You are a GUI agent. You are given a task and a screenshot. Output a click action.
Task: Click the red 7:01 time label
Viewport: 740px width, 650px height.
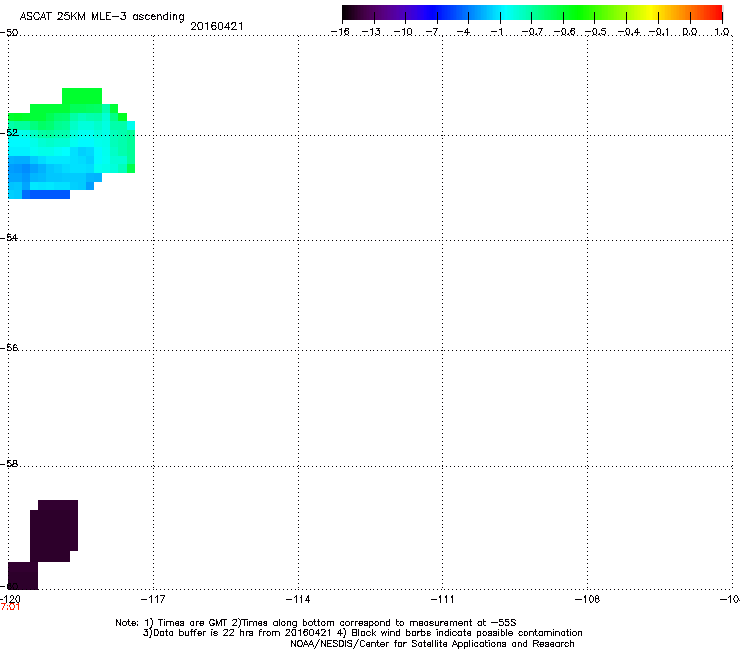(x=10, y=607)
